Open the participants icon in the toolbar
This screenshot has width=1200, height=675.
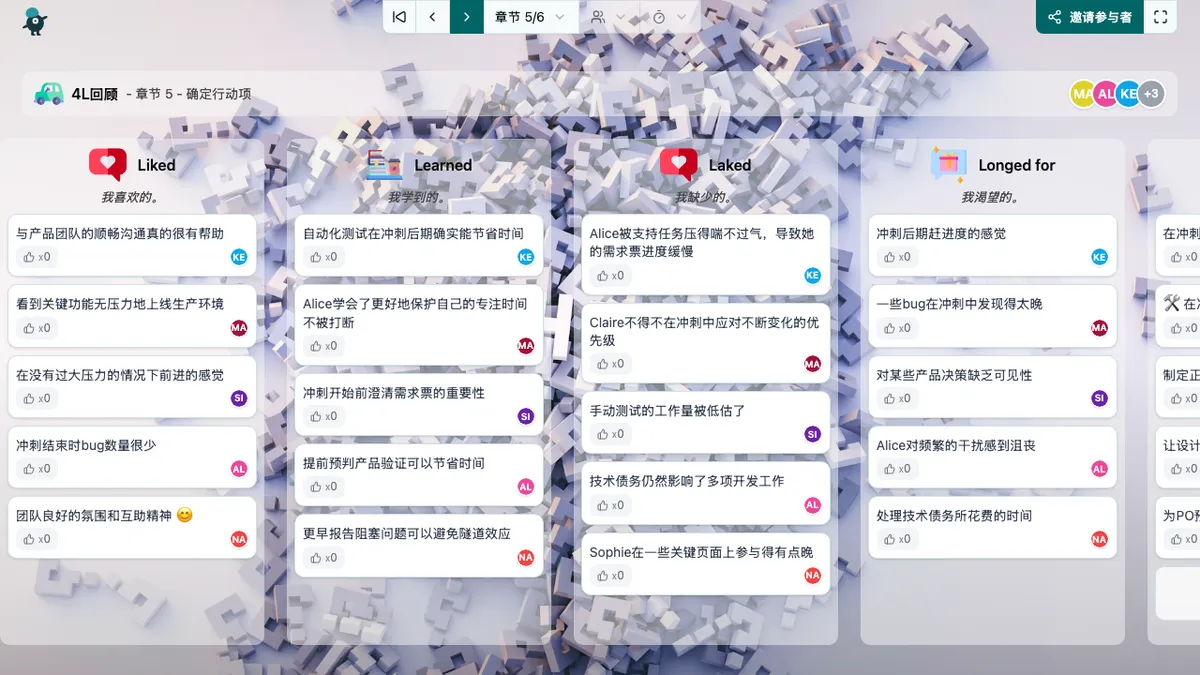[597, 17]
